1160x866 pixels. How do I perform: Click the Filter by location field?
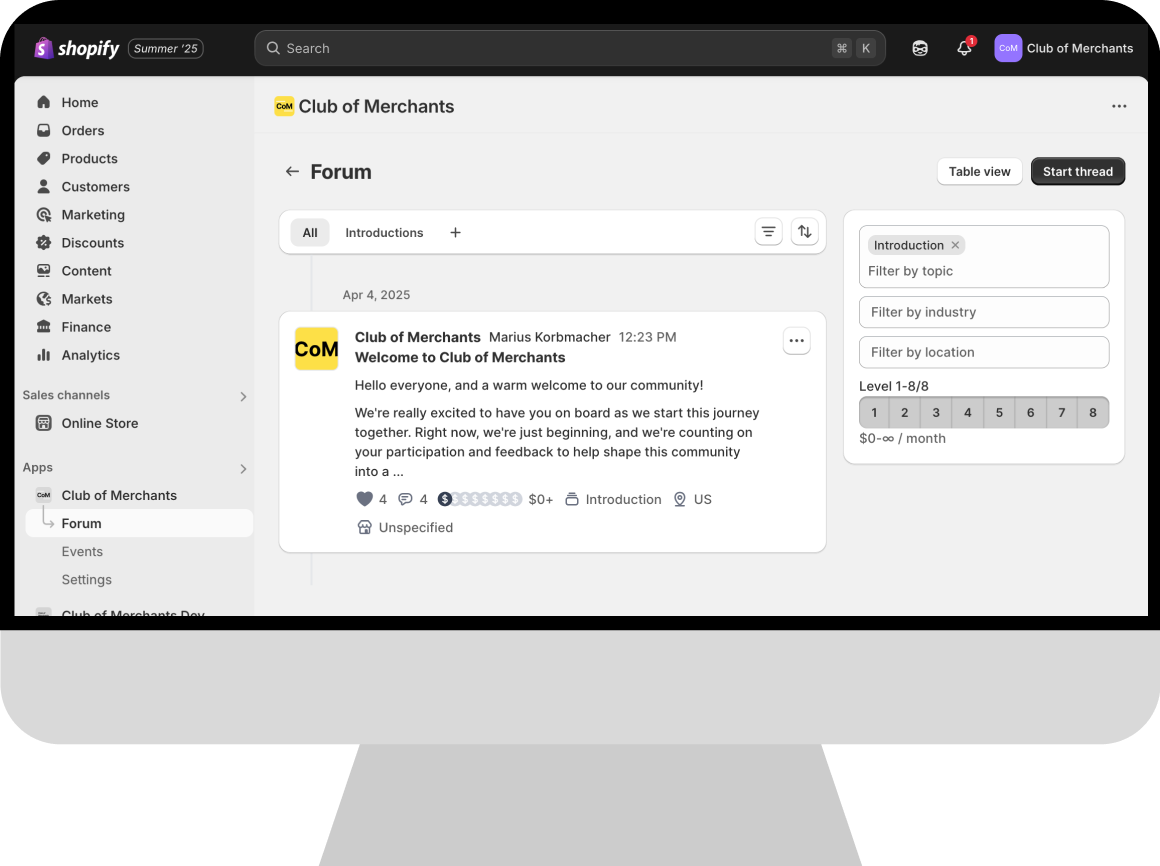click(x=984, y=352)
